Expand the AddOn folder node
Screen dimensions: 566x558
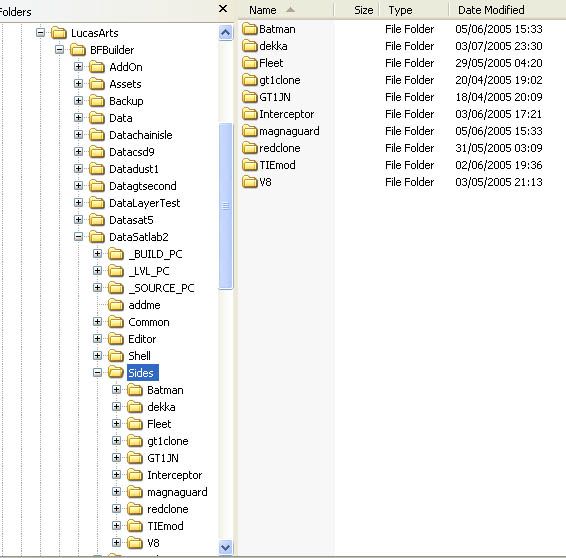coord(78,67)
